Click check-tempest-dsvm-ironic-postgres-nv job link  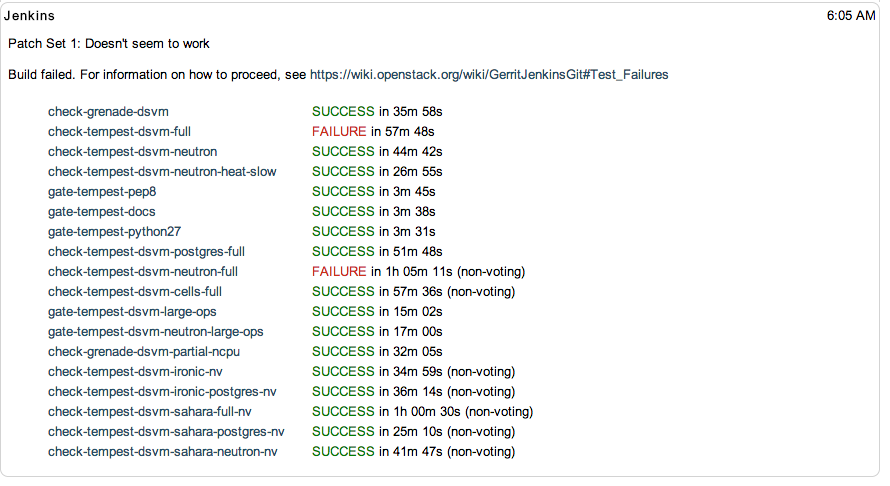[x=165, y=391]
